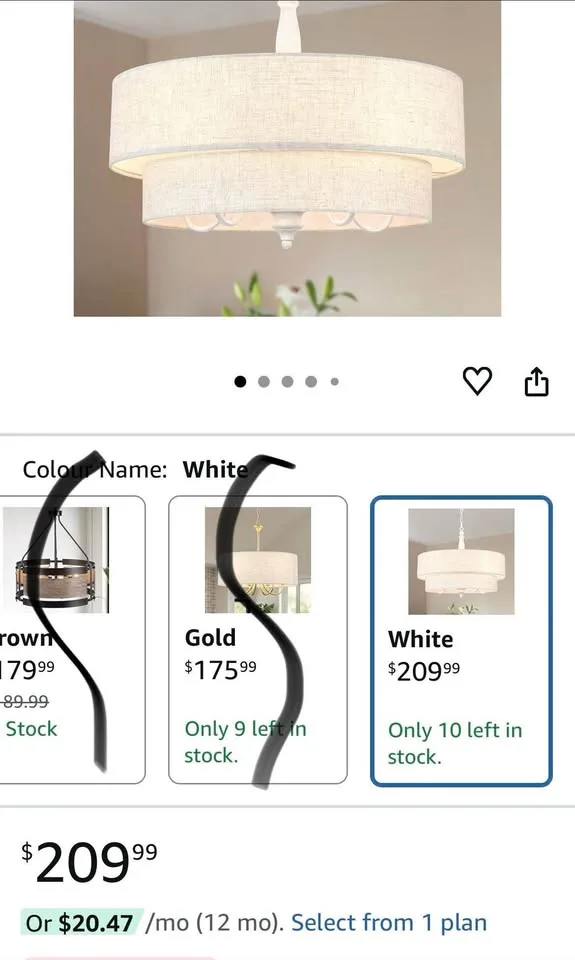Click the White chandelier thumbnail image
575x960 pixels.
pyautogui.click(x=461, y=561)
